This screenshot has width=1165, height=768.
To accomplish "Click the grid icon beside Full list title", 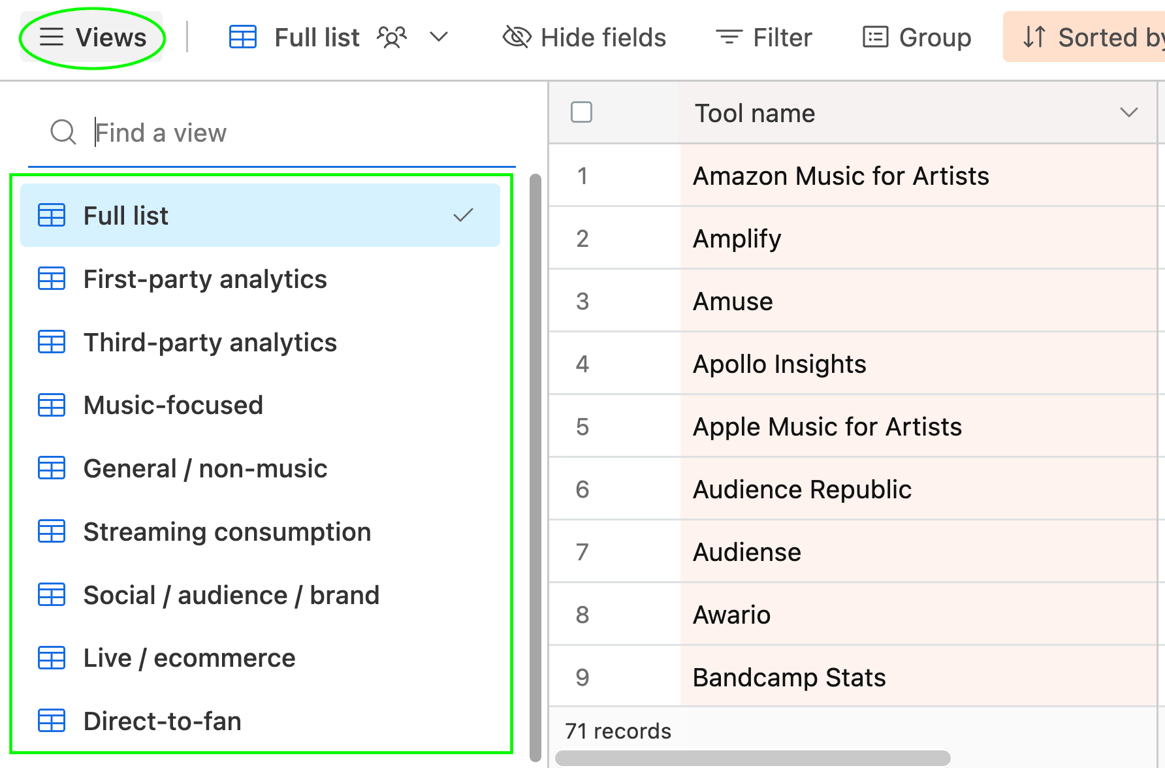I will click(x=243, y=38).
